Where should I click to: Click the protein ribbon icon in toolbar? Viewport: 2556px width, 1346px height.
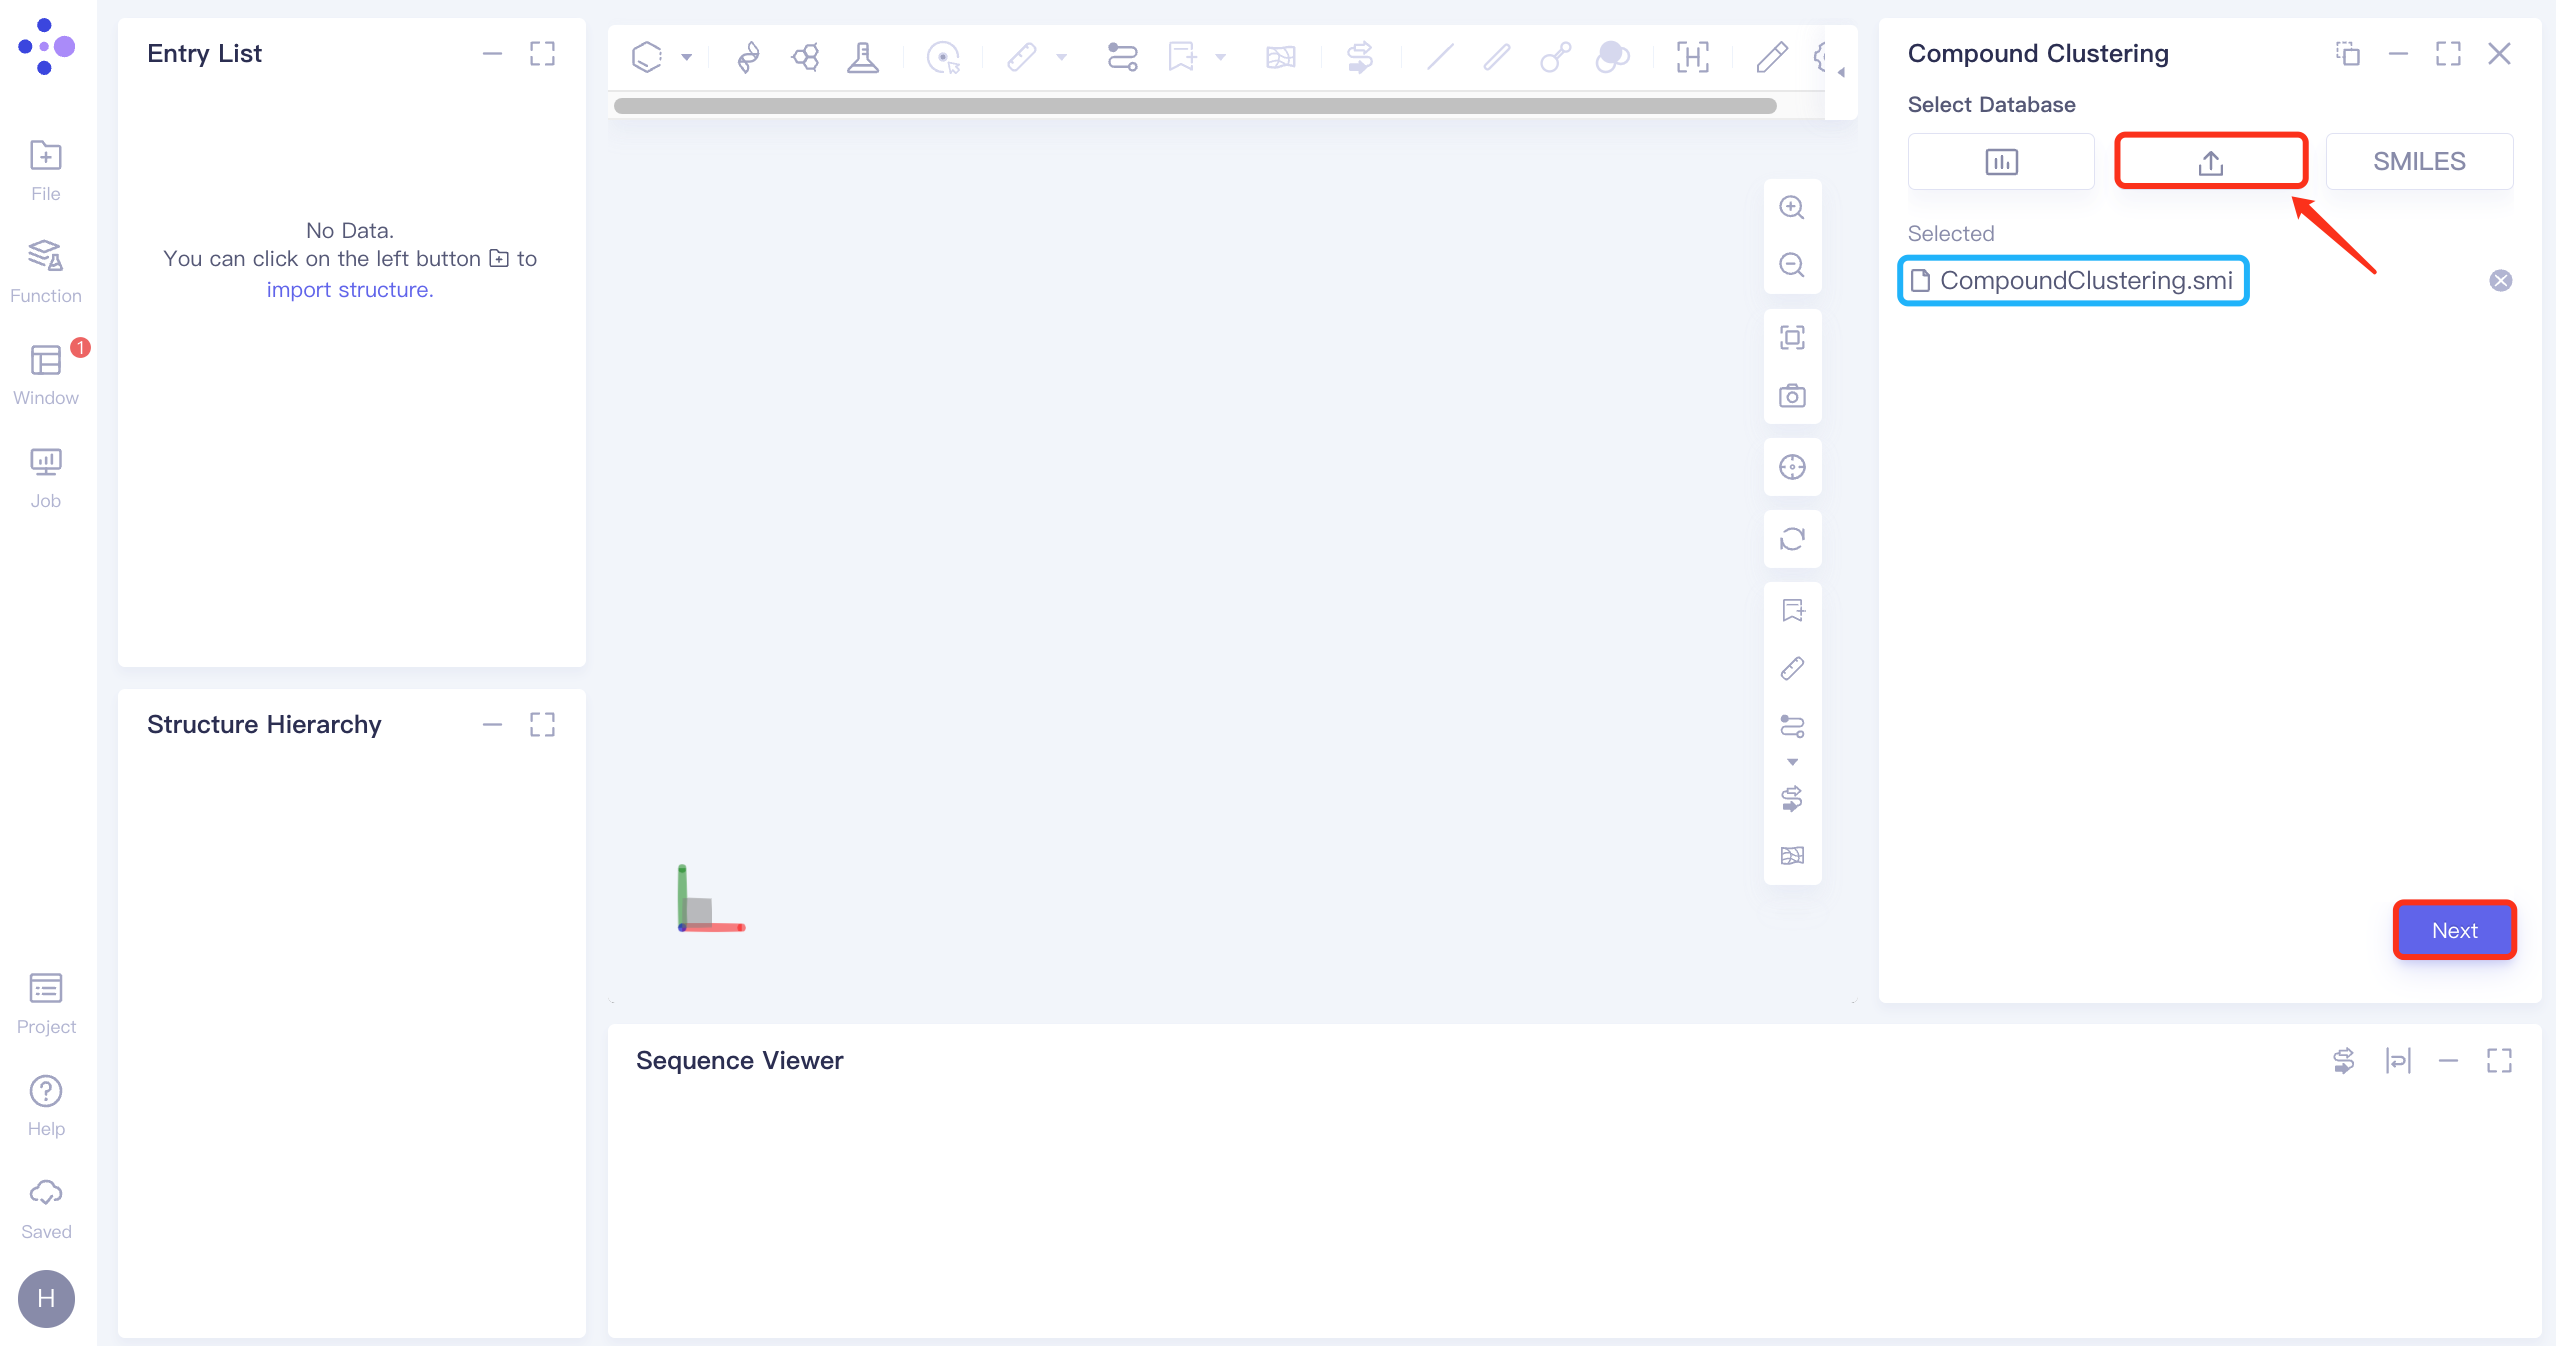click(x=747, y=57)
